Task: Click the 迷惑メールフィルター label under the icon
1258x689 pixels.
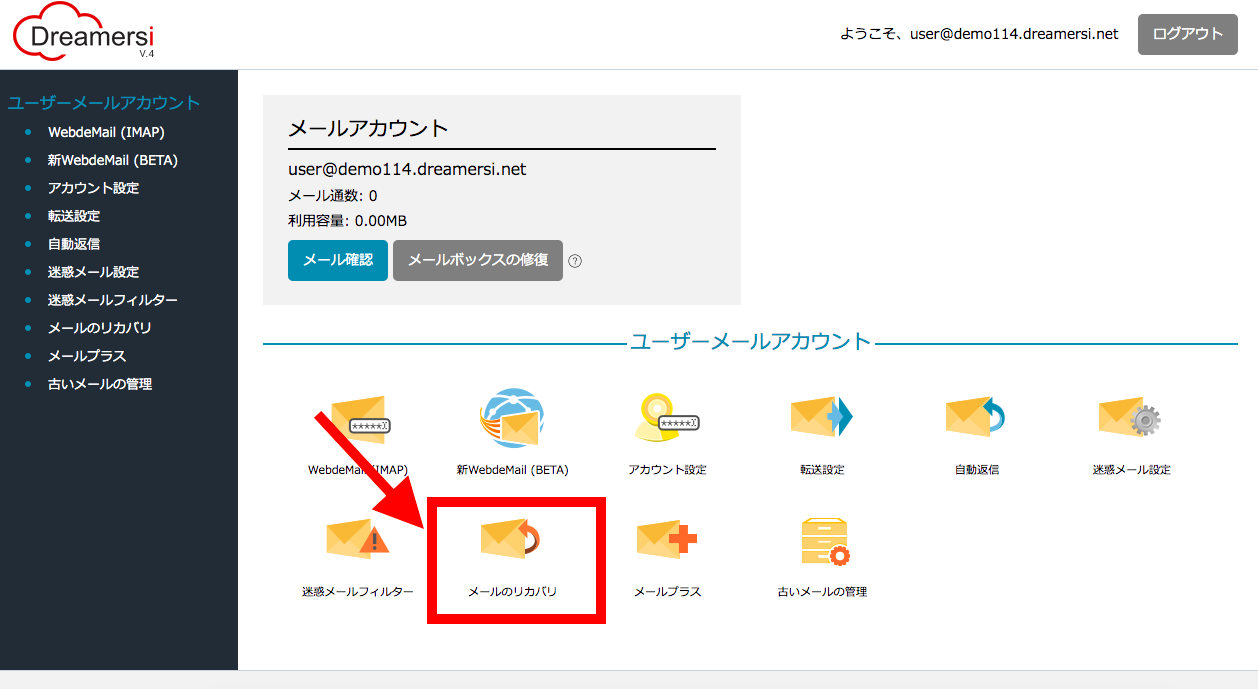Action: (358, 592)
